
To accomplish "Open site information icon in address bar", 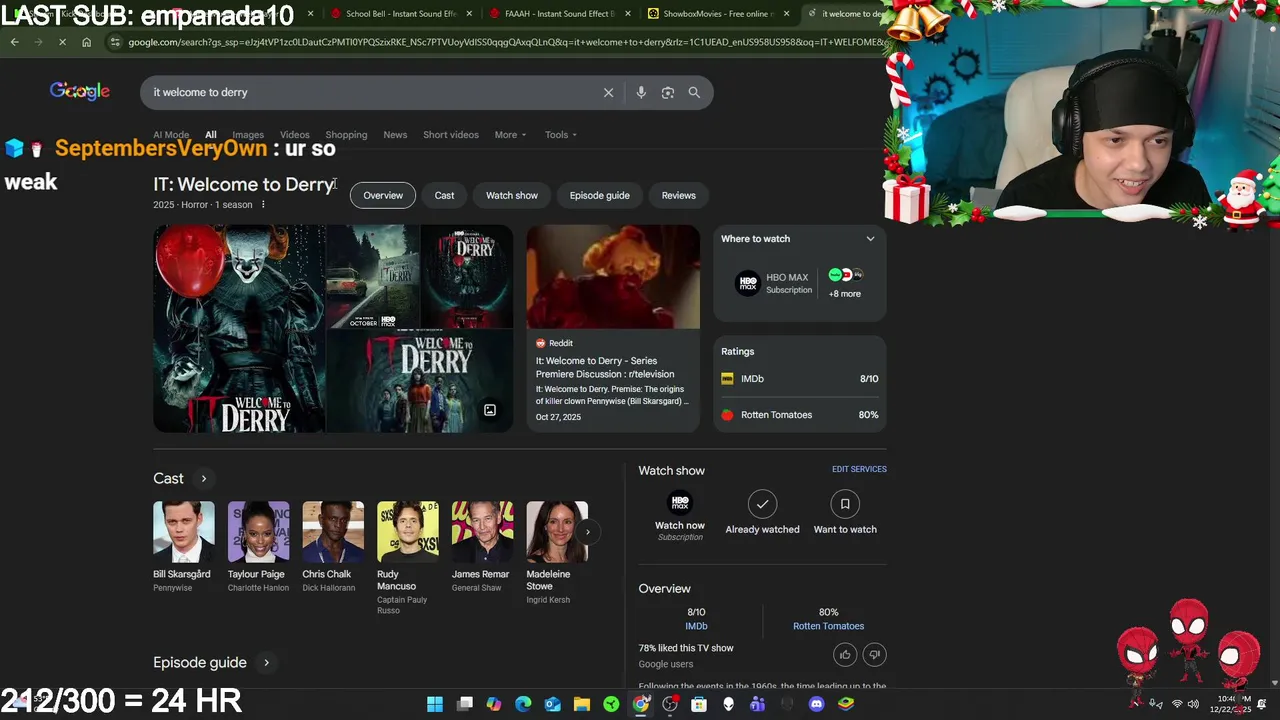I will click(x=116, y=42).
